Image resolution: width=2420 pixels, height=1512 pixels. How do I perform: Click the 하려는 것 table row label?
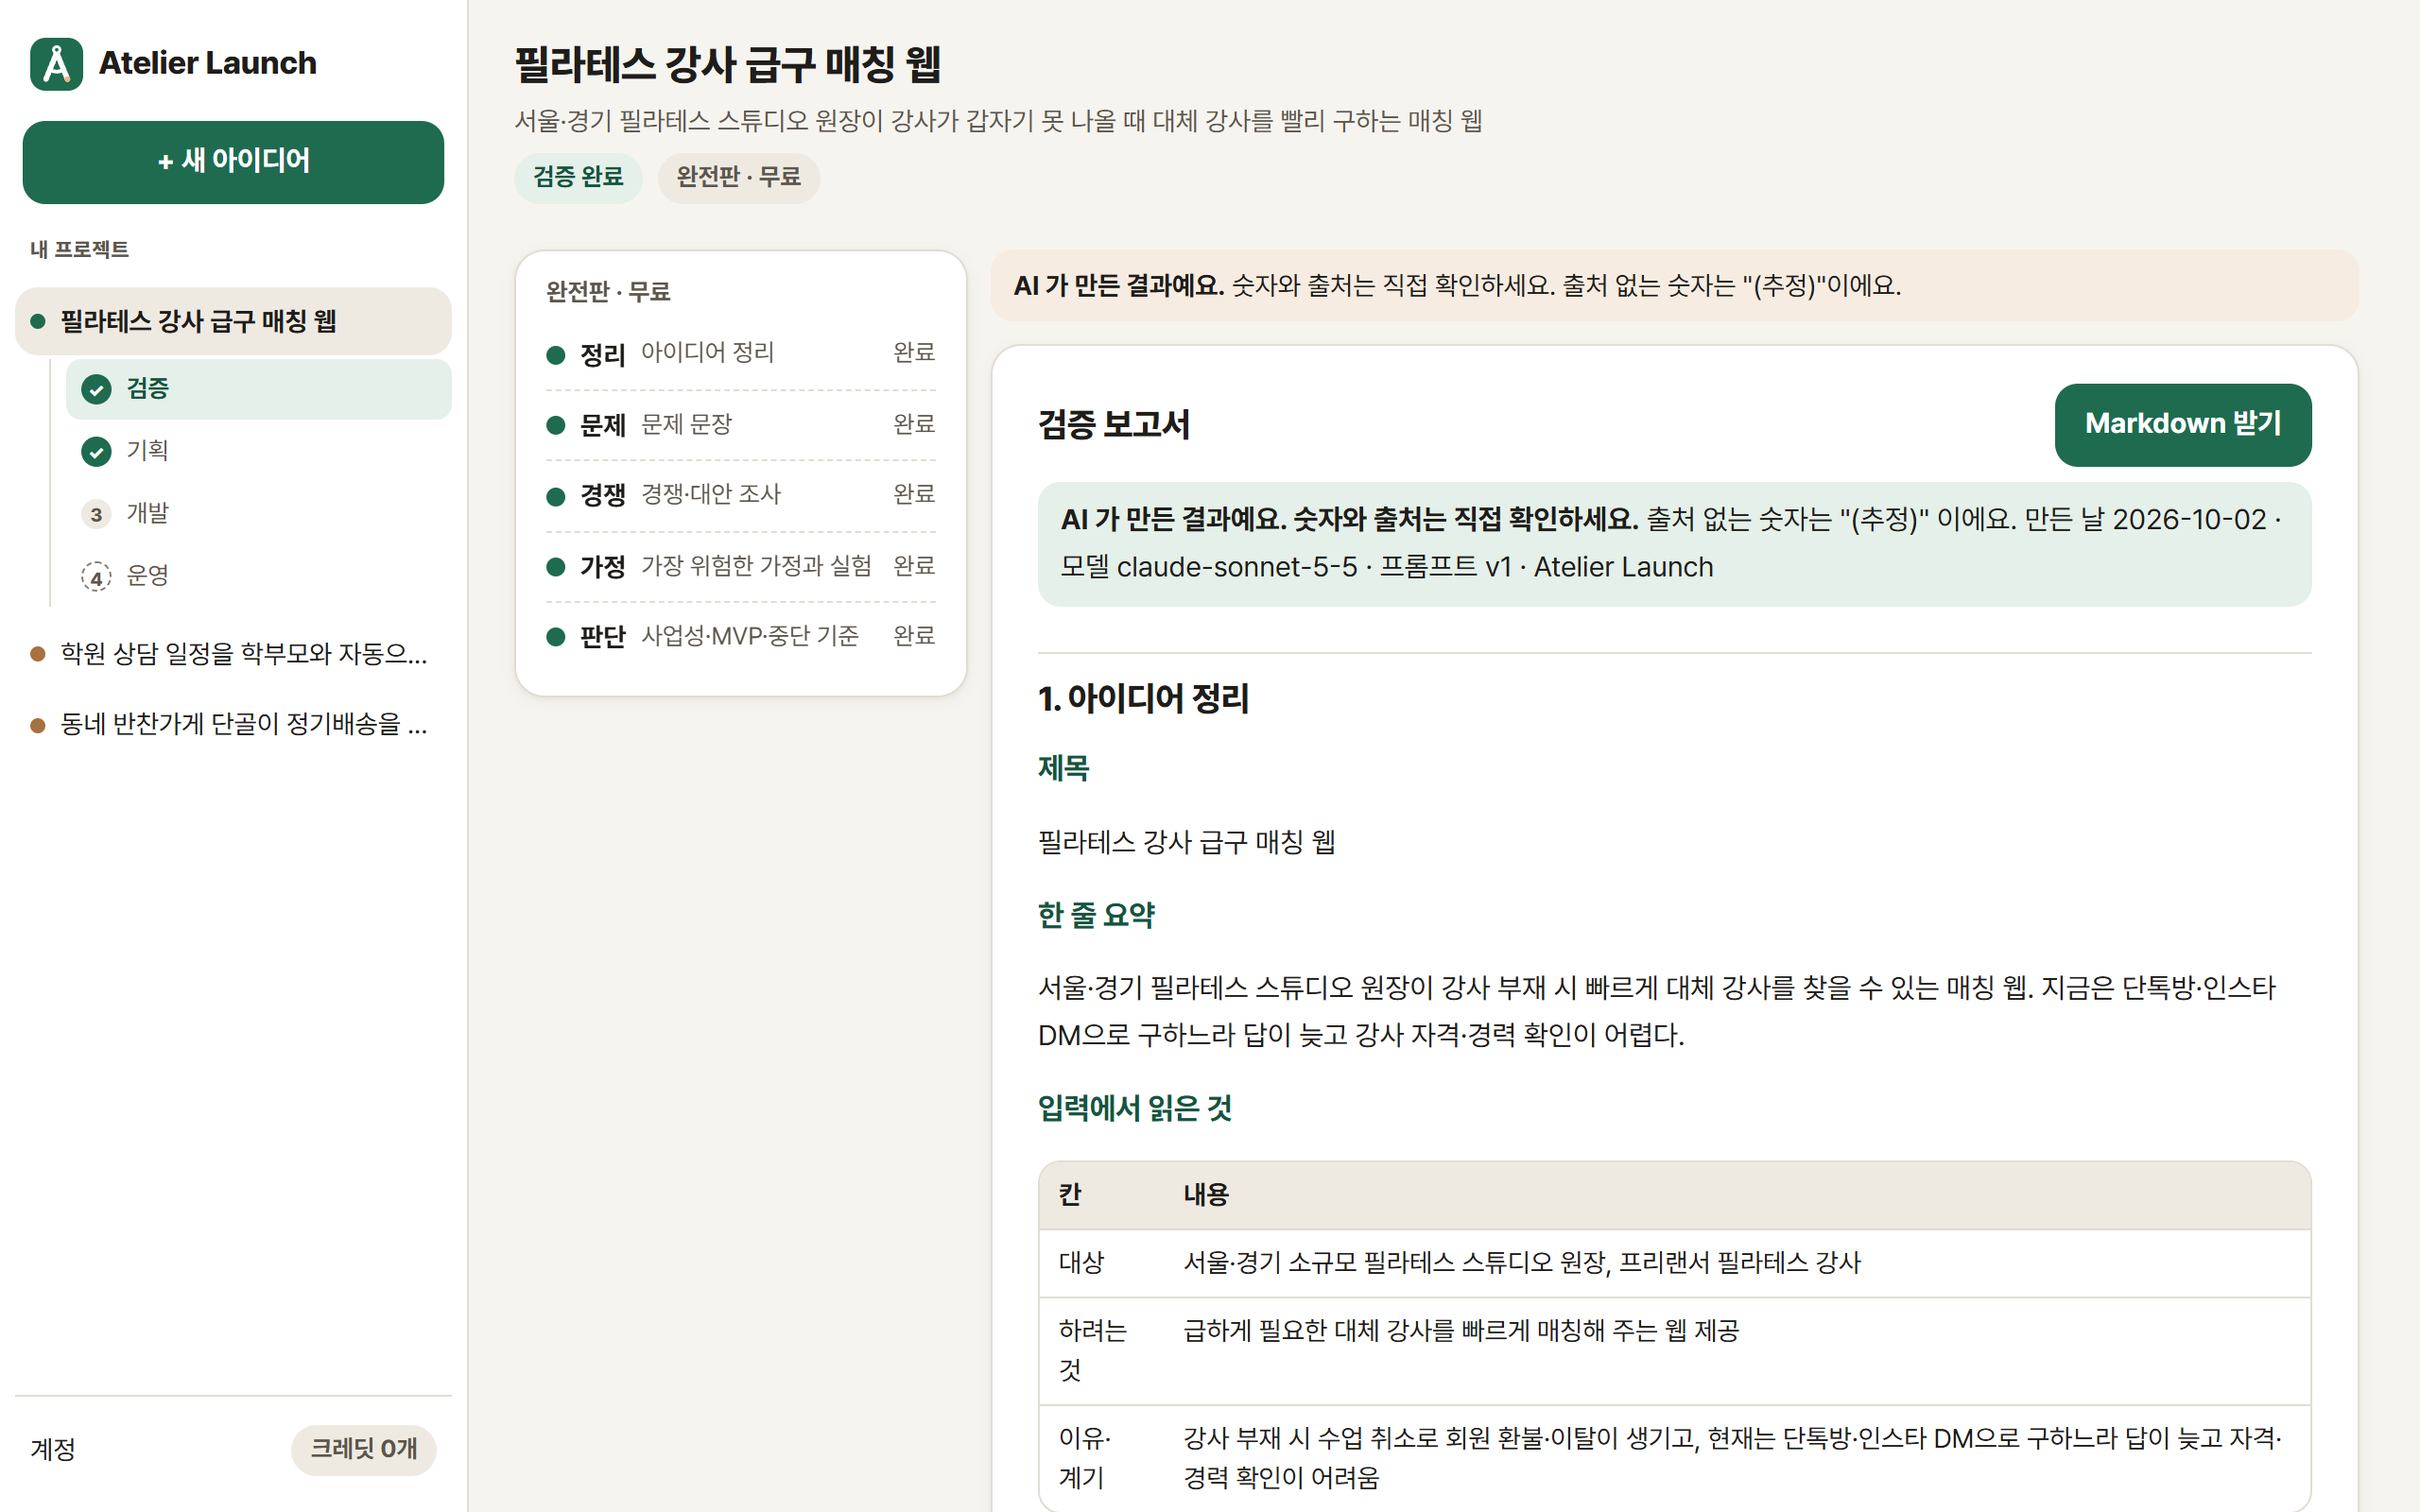click(x=1092, y=1350)
